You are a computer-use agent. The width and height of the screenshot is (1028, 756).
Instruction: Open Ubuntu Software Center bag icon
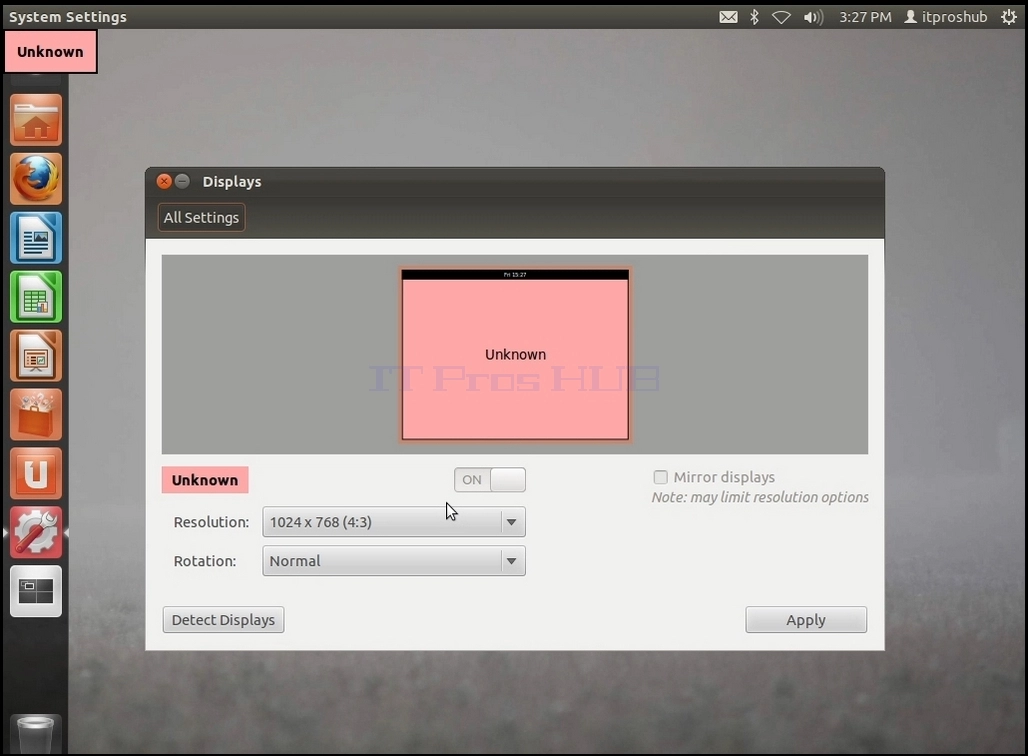pos(36,414)
